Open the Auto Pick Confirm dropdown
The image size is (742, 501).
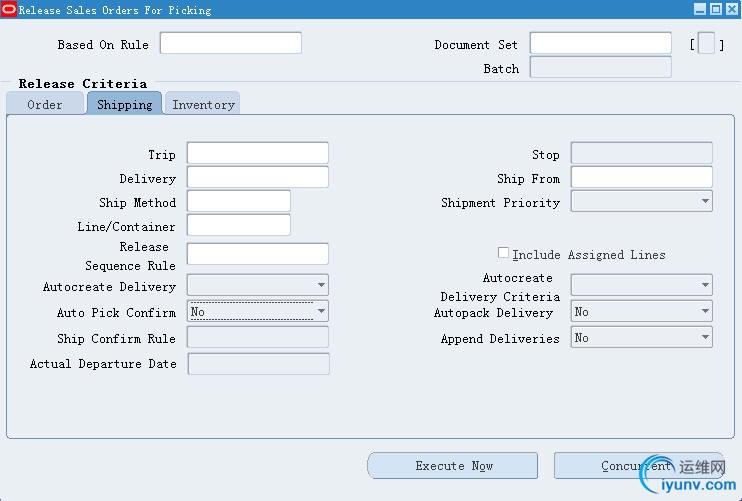point(258,311)
